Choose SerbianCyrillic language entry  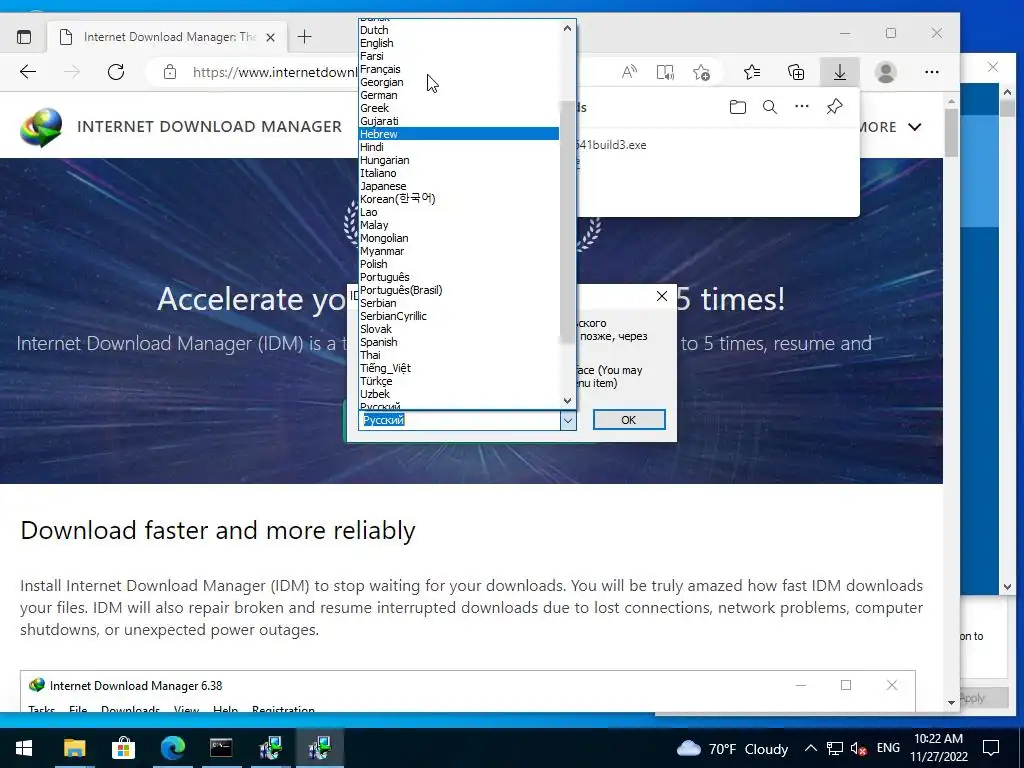[x=459, y=316]
